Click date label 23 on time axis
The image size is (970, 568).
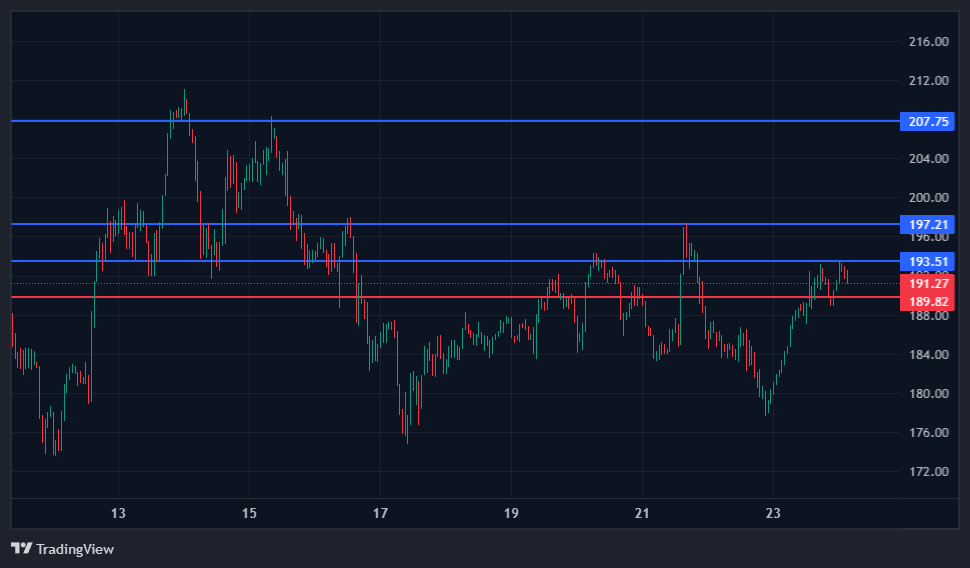[x=773, y=513]
